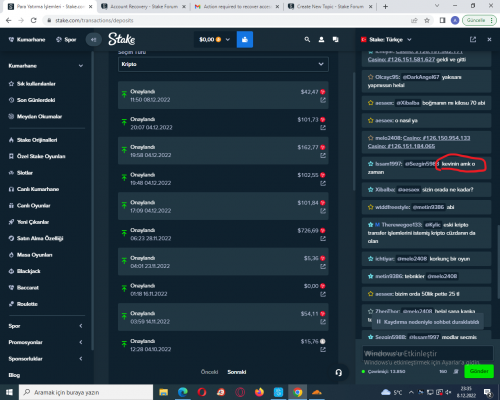500x400 pixels.
Task: Open Firefox from the taskbar
Action: [259, 392]
